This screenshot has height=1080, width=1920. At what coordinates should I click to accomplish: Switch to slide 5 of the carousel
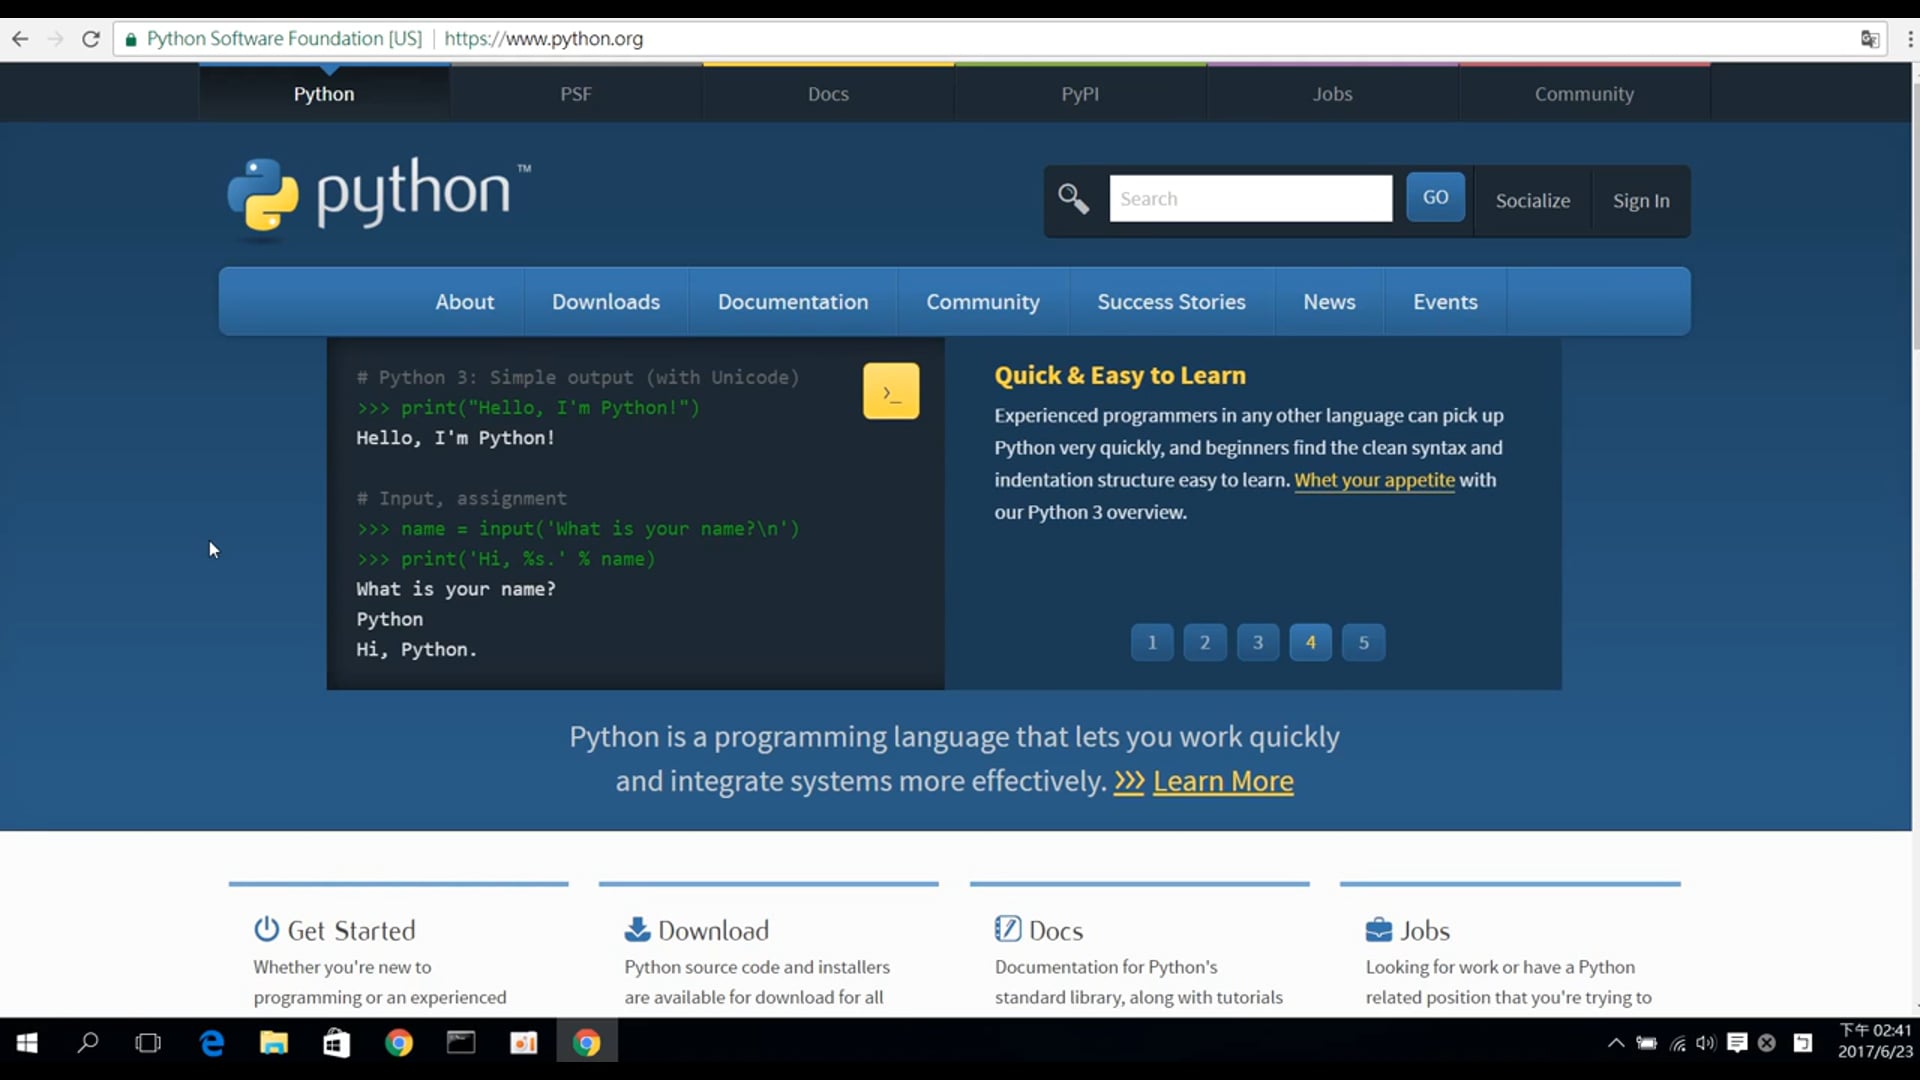coord(1363,642)
